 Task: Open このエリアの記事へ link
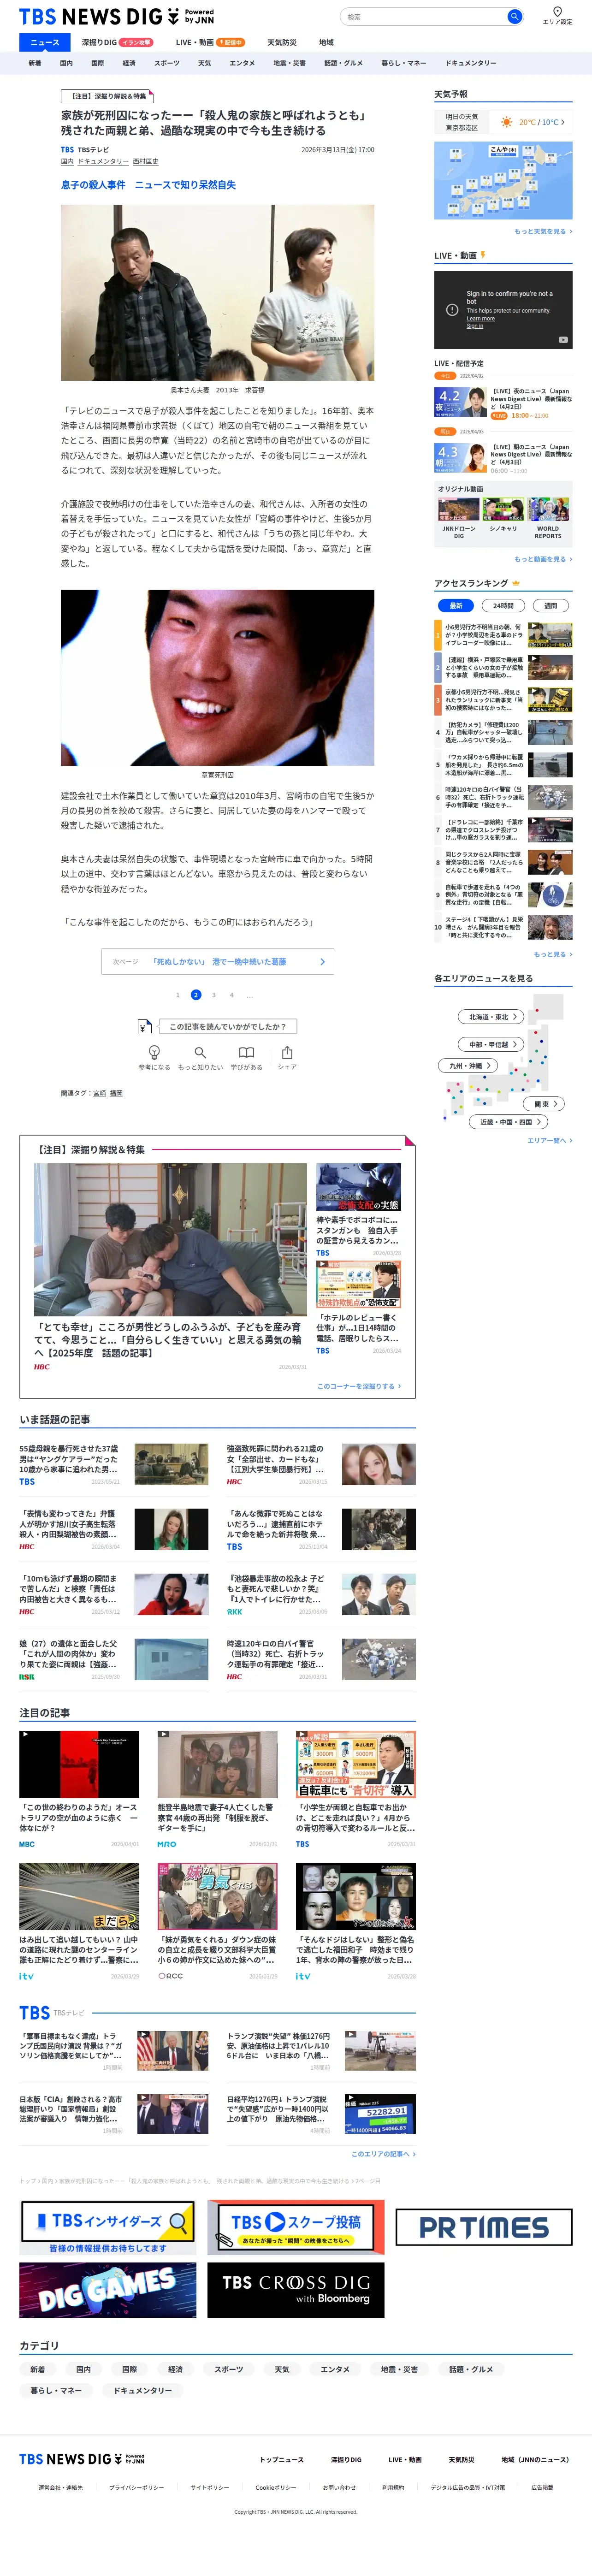click(x=383, y=2154)
